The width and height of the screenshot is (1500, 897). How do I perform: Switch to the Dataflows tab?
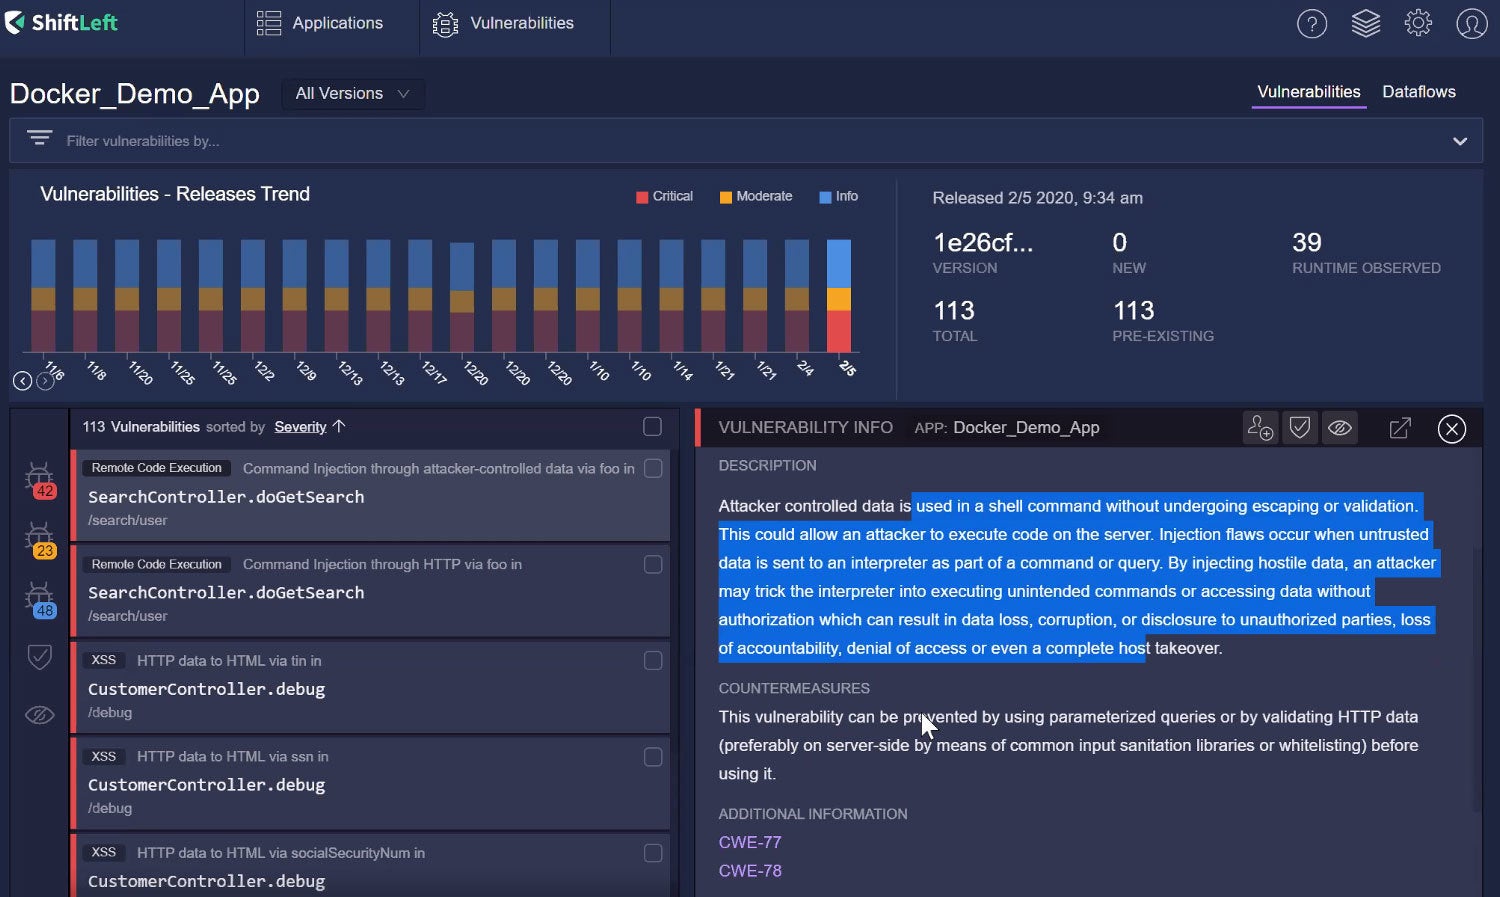point(1418,92)
